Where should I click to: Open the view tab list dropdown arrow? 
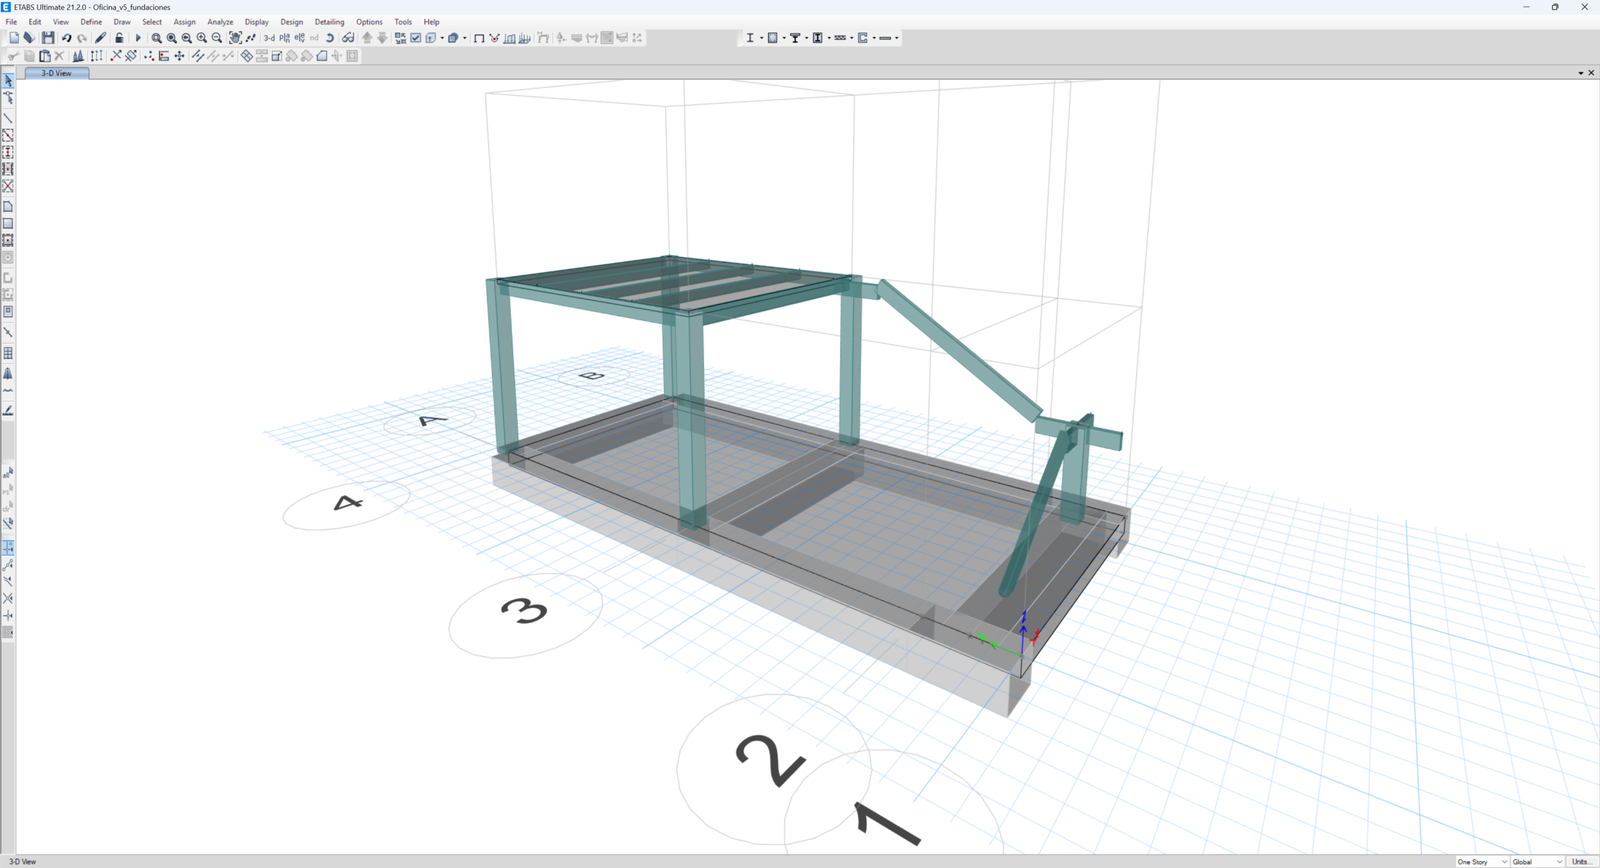[x=1581, y=73]
